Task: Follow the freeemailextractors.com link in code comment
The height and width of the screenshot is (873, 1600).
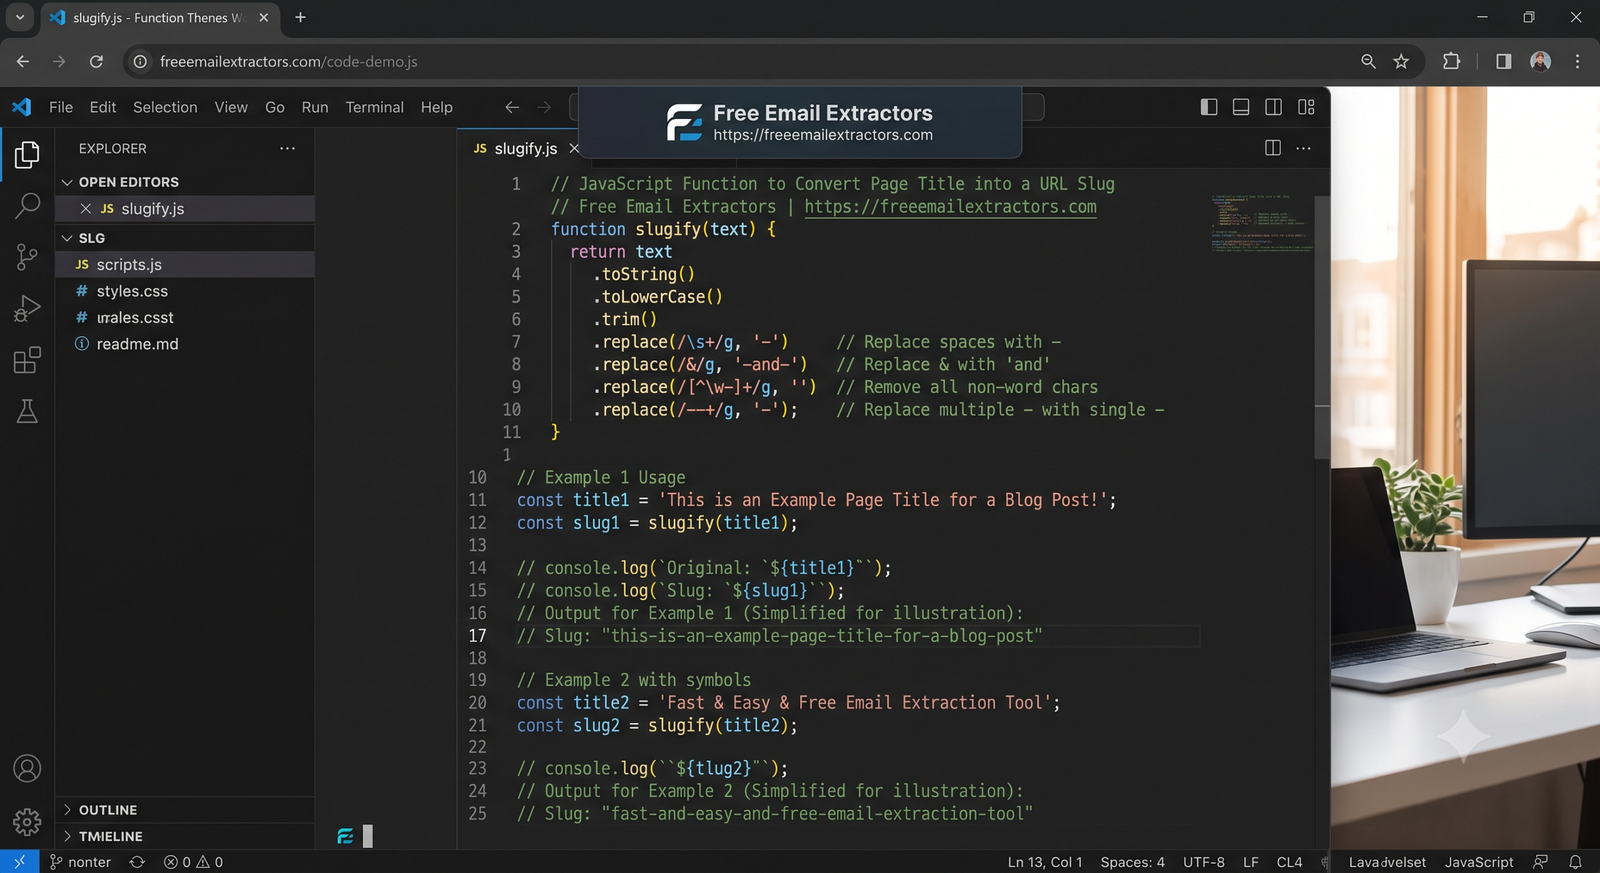Action: [950, 207]
